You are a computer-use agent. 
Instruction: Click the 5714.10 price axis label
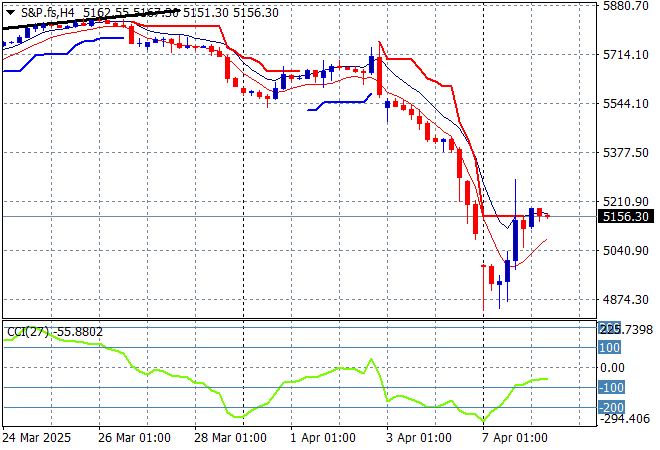coord(625,55)
